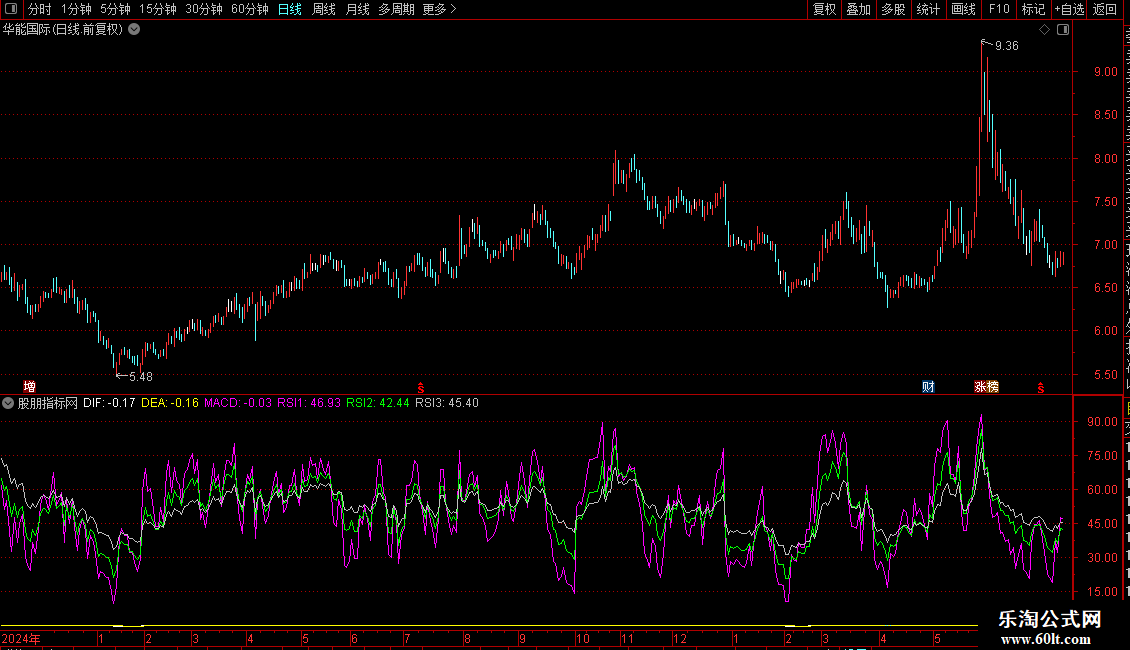Click the 涨榜 marker

pos(987,387)
